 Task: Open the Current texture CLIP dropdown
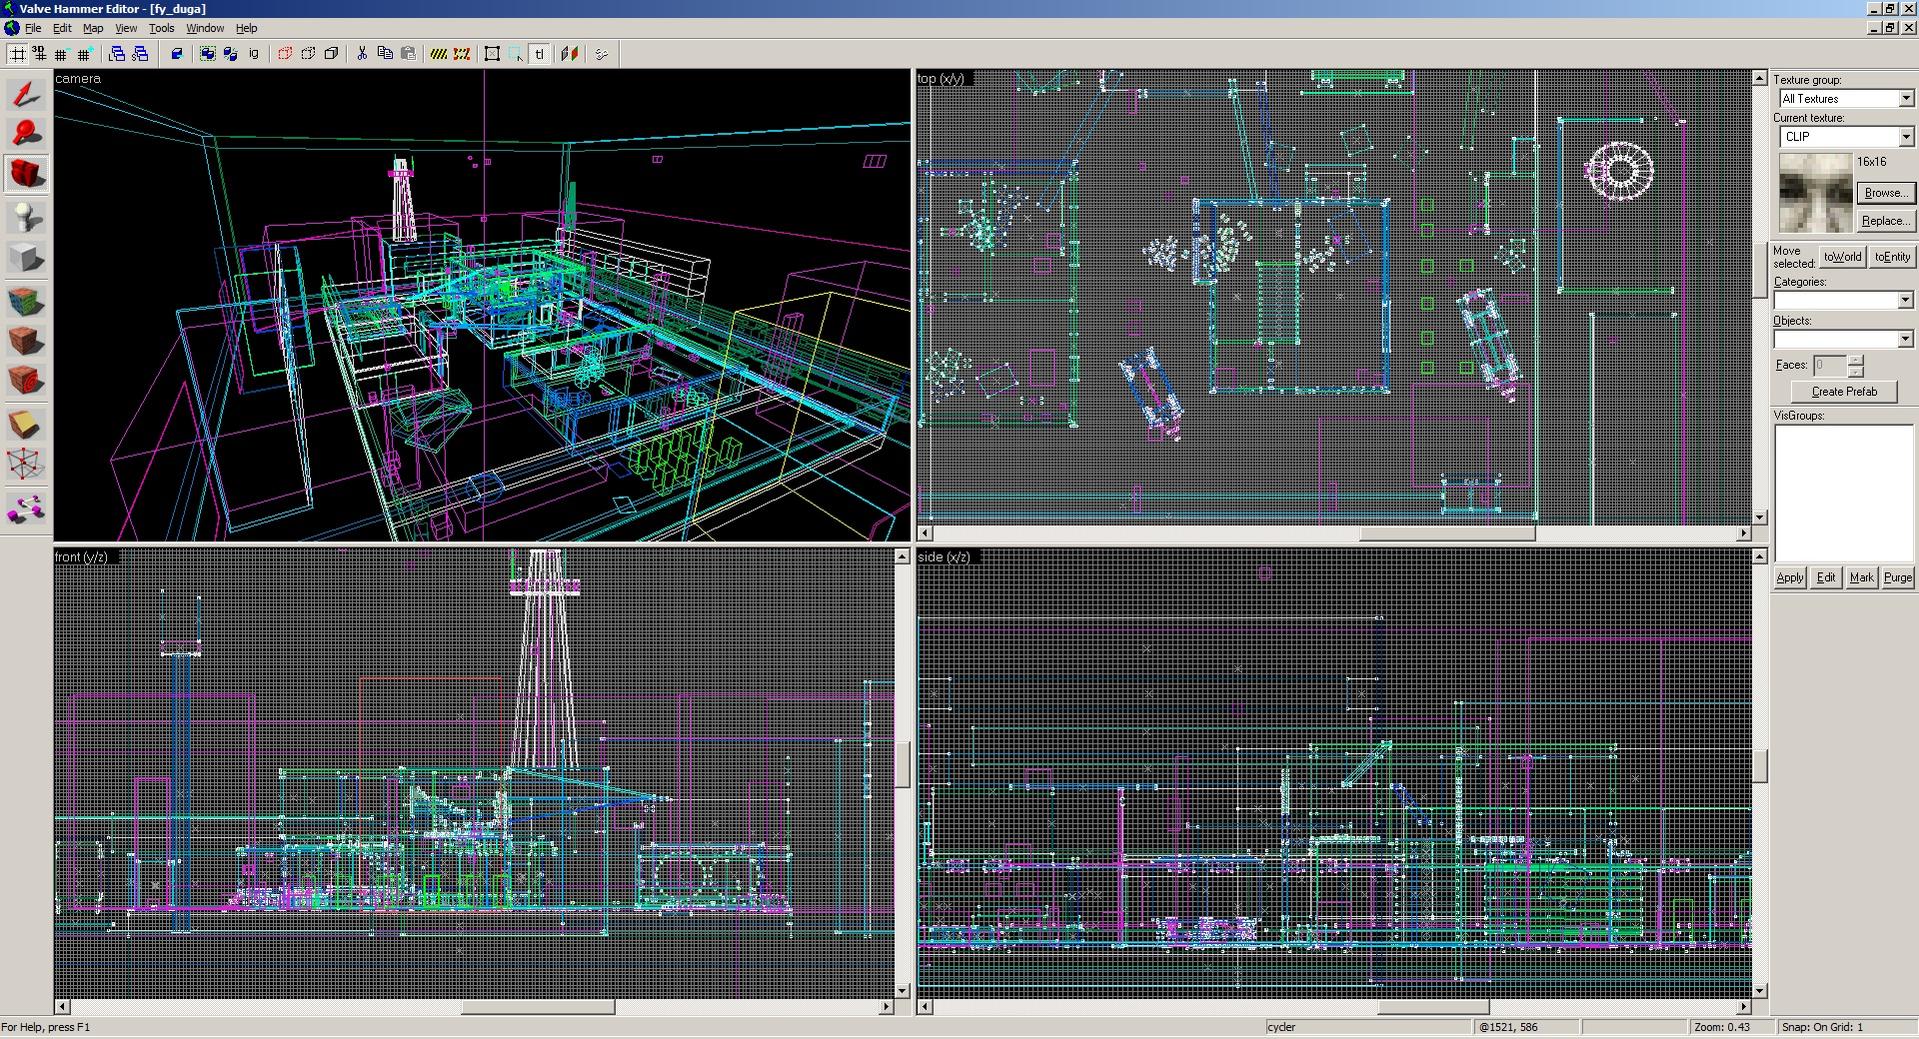1905,136
